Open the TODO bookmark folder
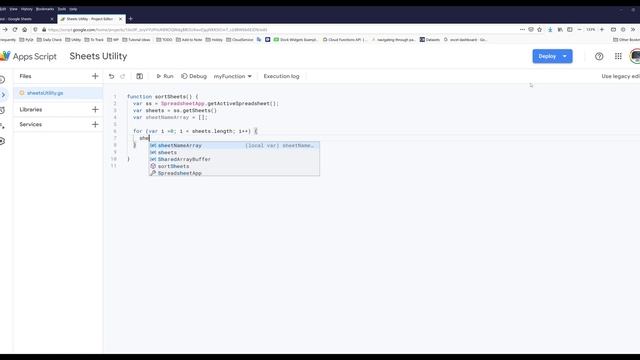 tap(164, 40)
